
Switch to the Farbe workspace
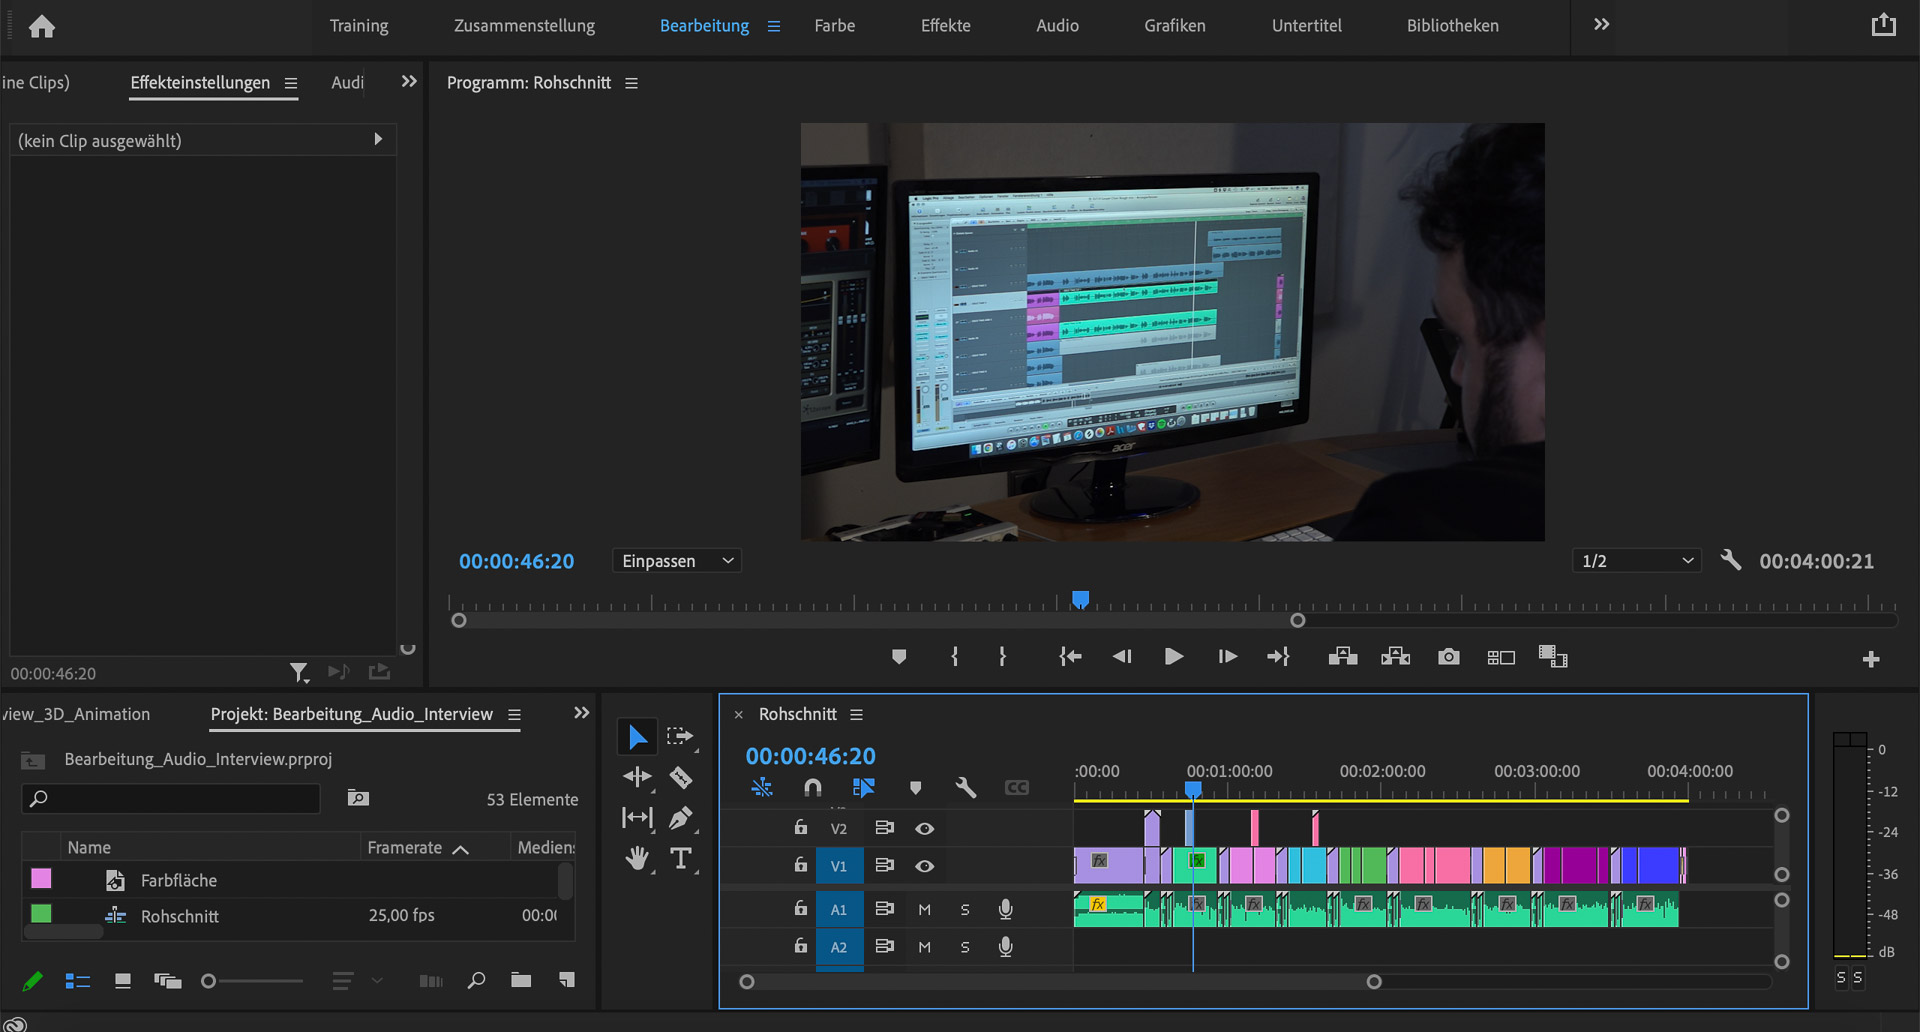(834, 26)
